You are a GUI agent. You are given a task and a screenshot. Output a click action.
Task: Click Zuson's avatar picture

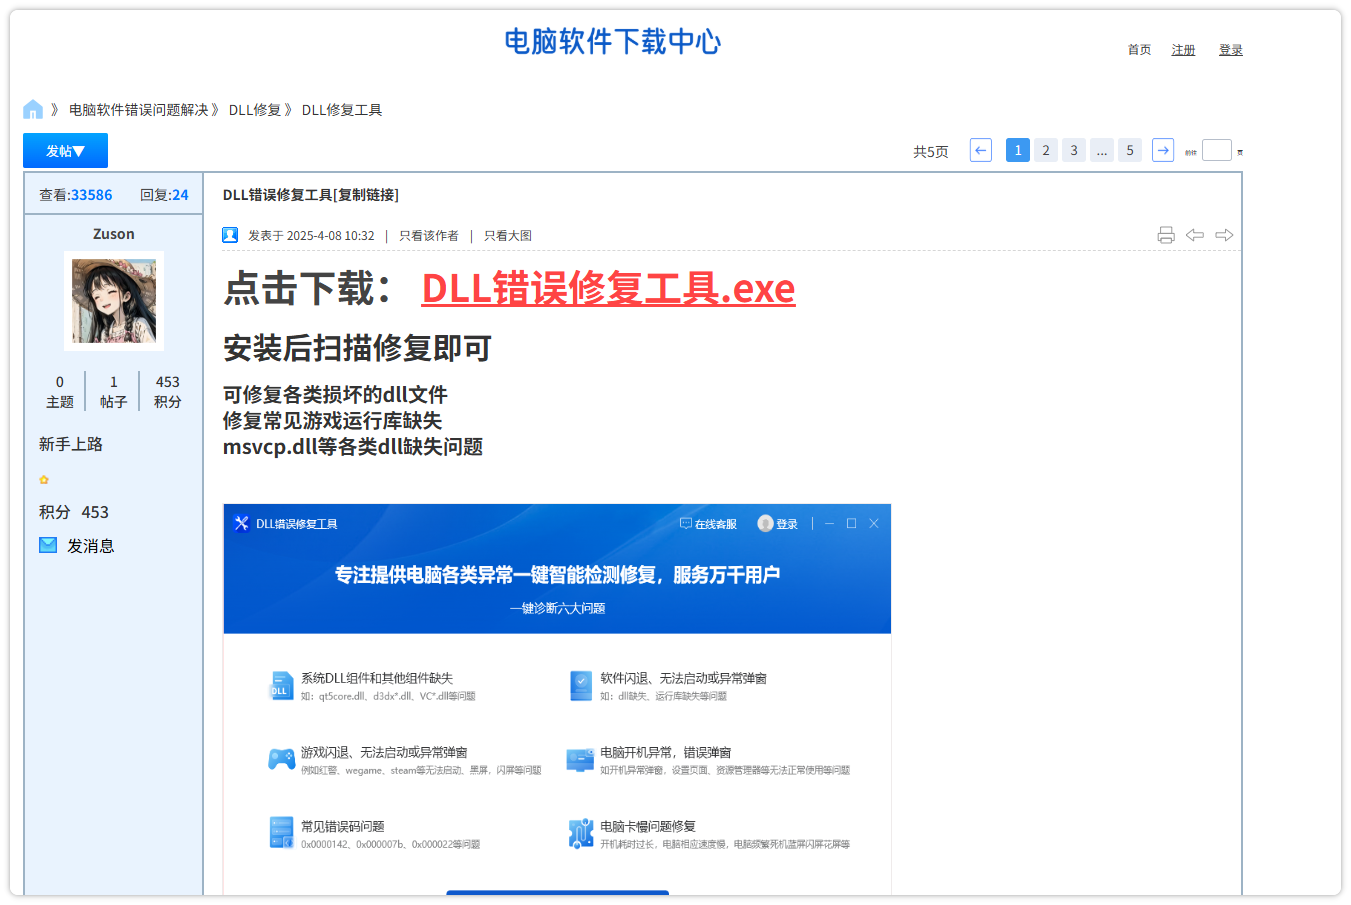(114, 301)
